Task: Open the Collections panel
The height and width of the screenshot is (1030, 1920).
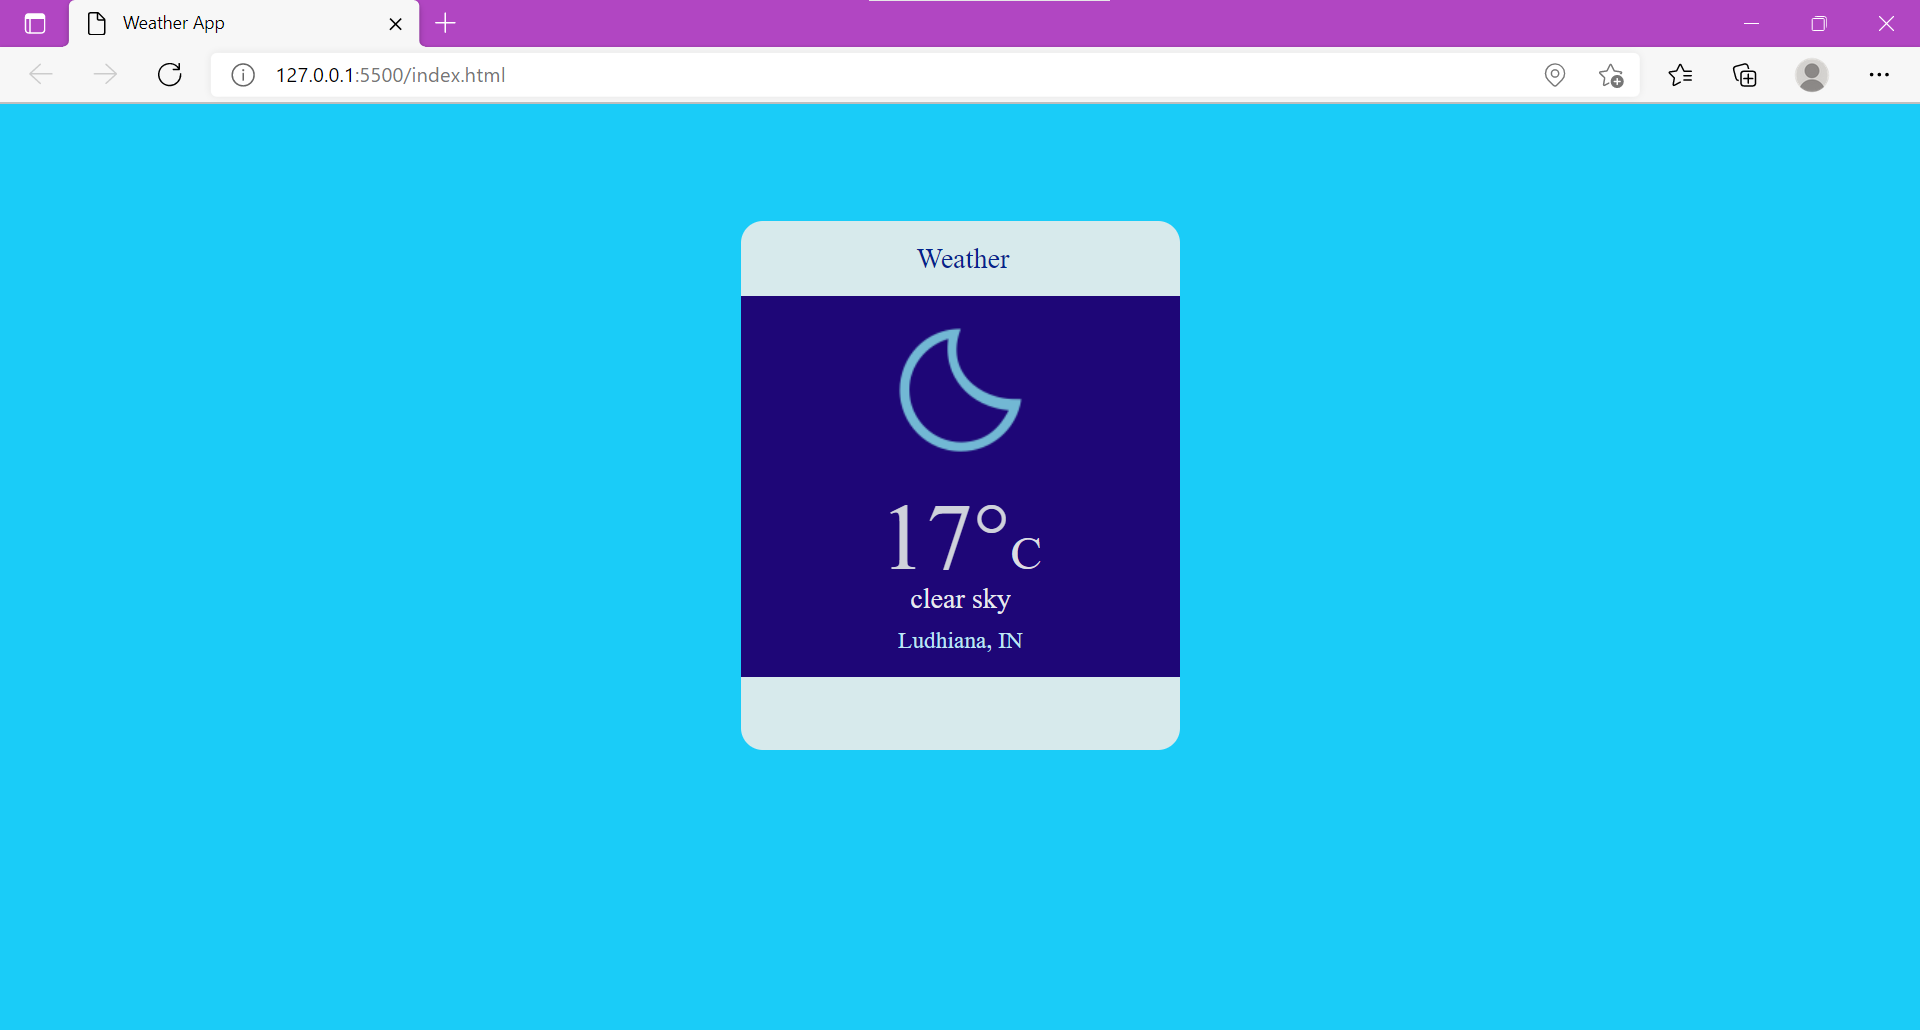Action: point(1745,75)
